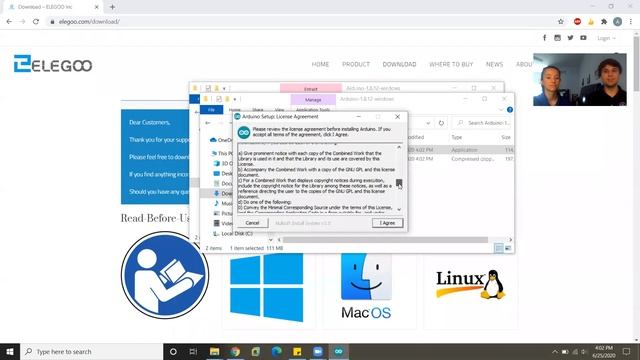Switch Explorer to large icons view
This screenshot has height=360, width=640.
pyautogui.click(x=508, y=248)
